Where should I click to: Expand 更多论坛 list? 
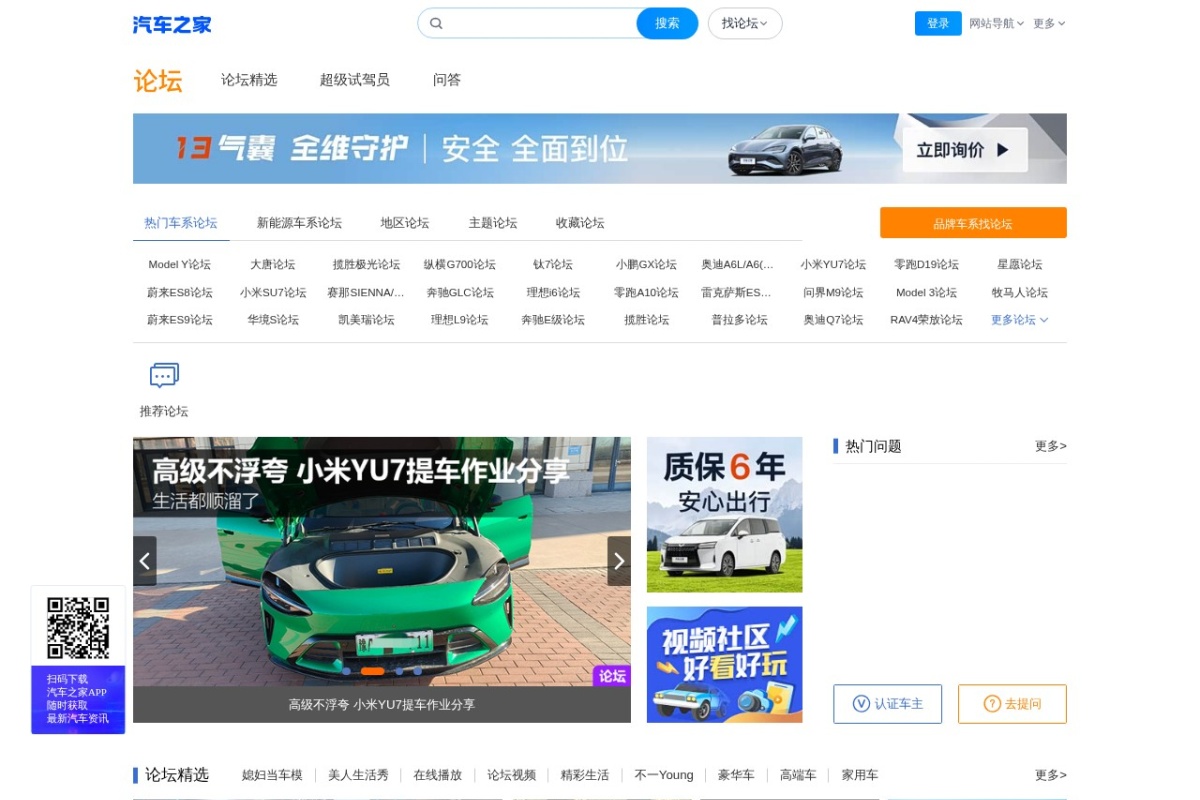pyautogui.click(x=1019, y=320)
